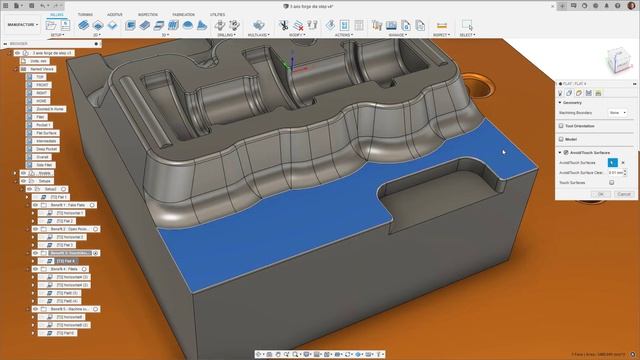This screenshot has width=640, height=360.
Task: Select the dome-shaped 3D toolpath icon
Action: [187, 25]
